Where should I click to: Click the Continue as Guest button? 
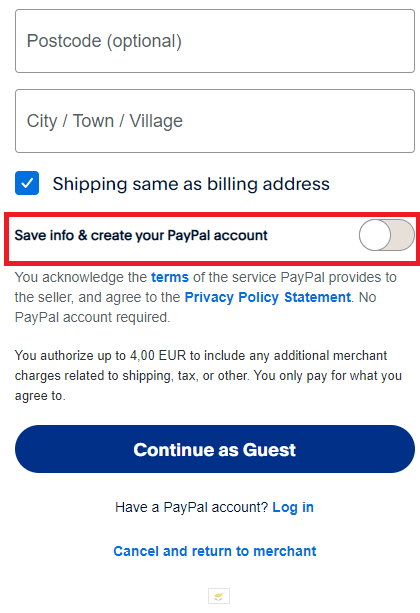click(x=215, y=449)
